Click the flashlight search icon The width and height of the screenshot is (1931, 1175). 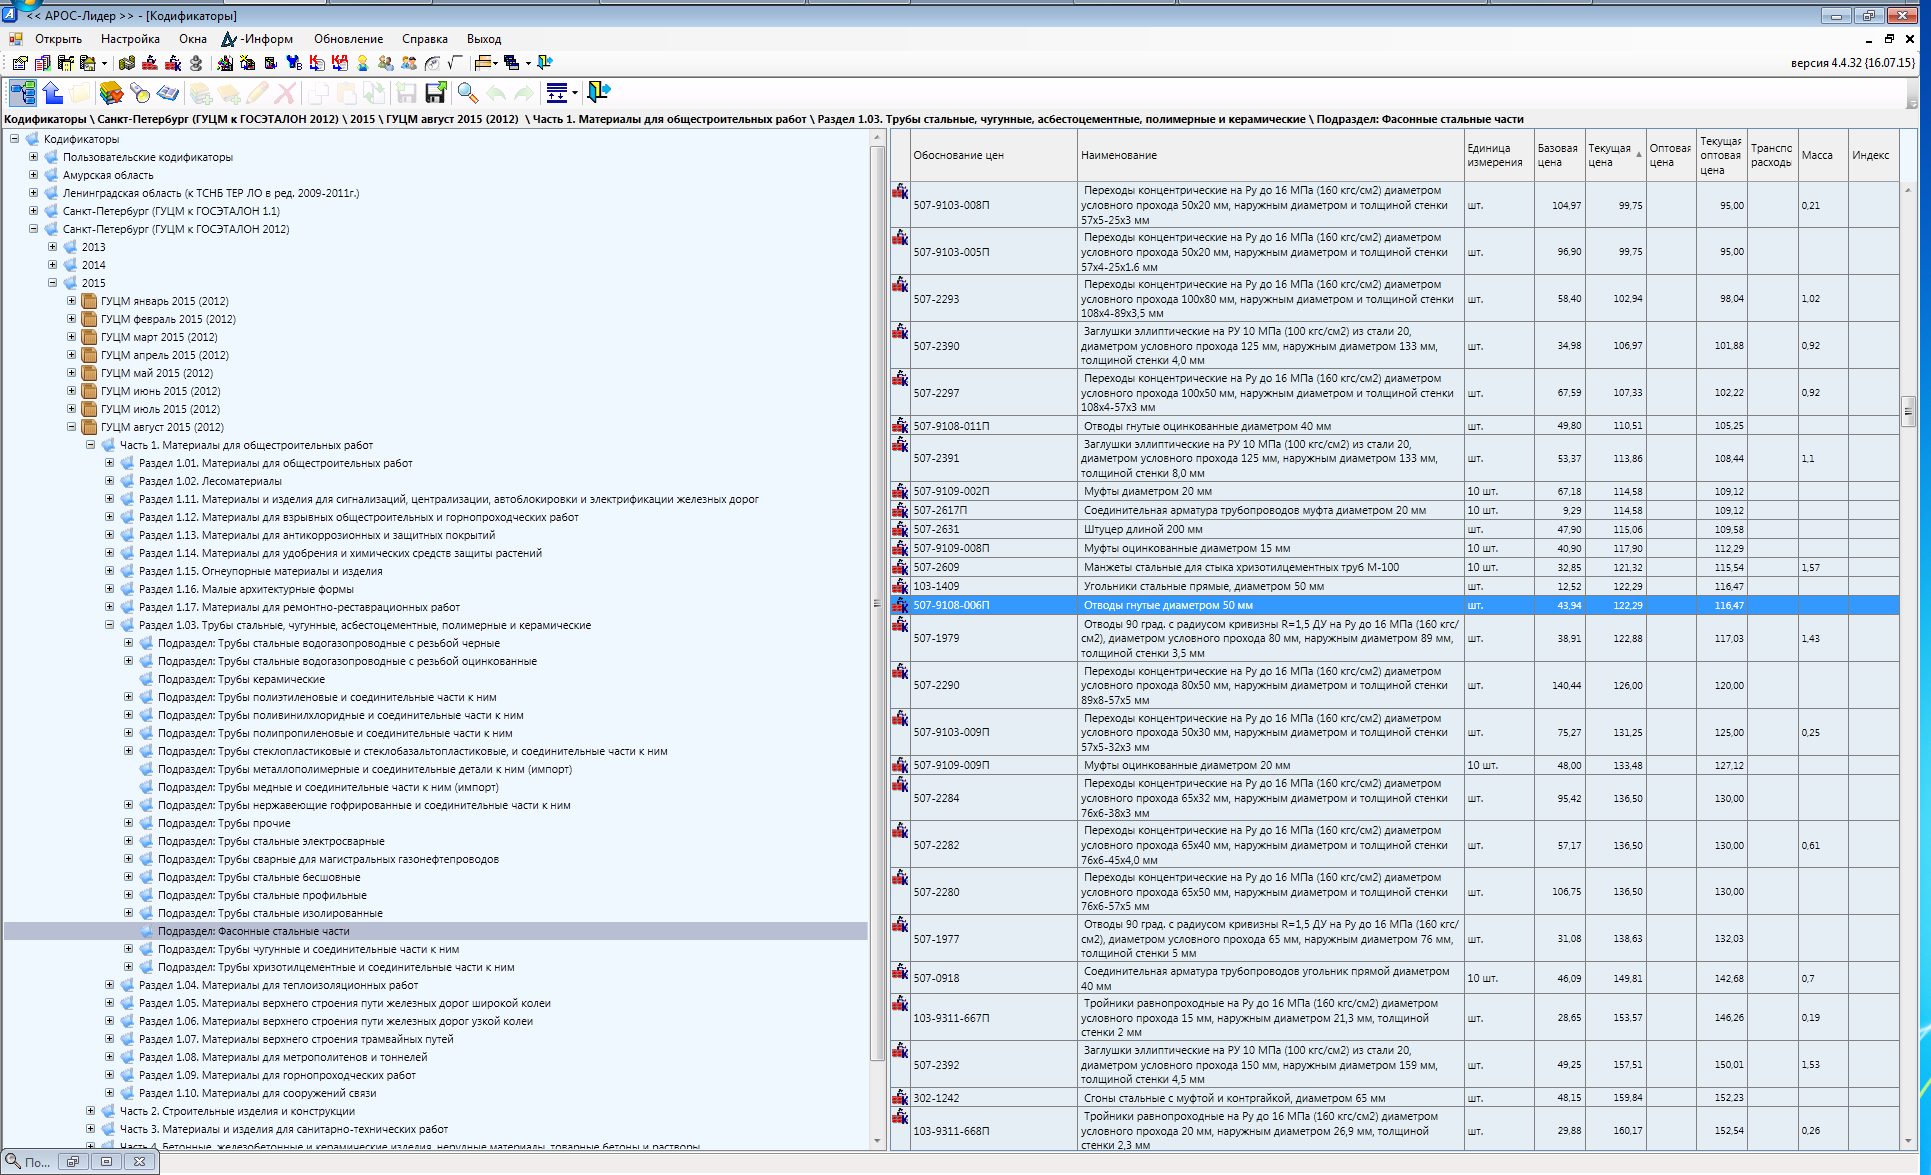139,93
